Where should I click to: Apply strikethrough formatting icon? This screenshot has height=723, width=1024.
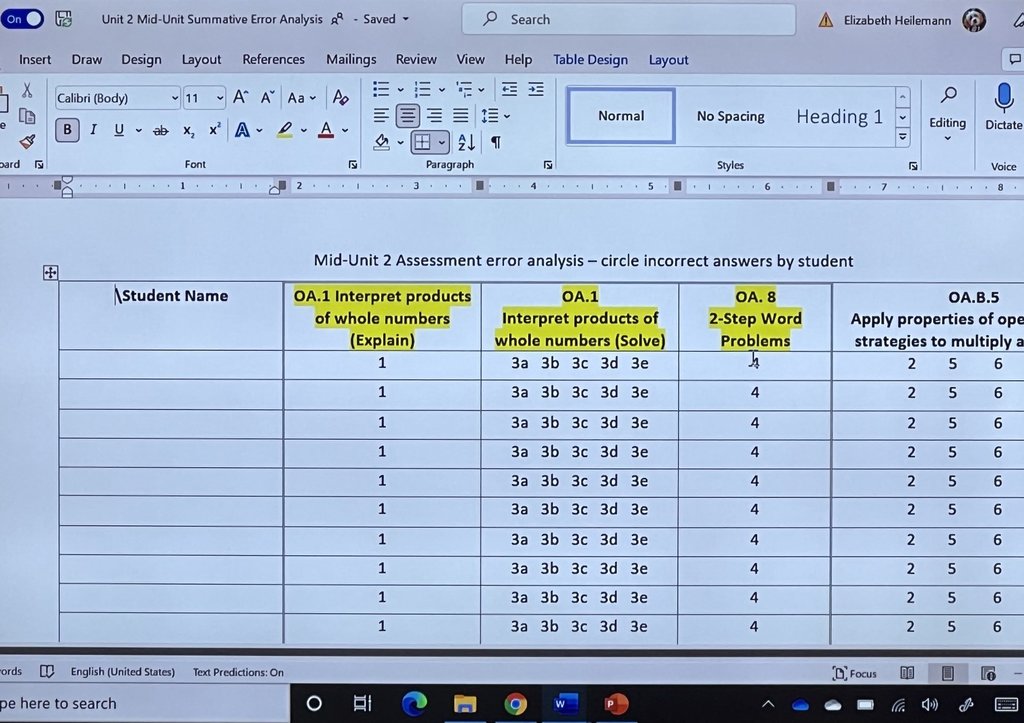[160, 129]
